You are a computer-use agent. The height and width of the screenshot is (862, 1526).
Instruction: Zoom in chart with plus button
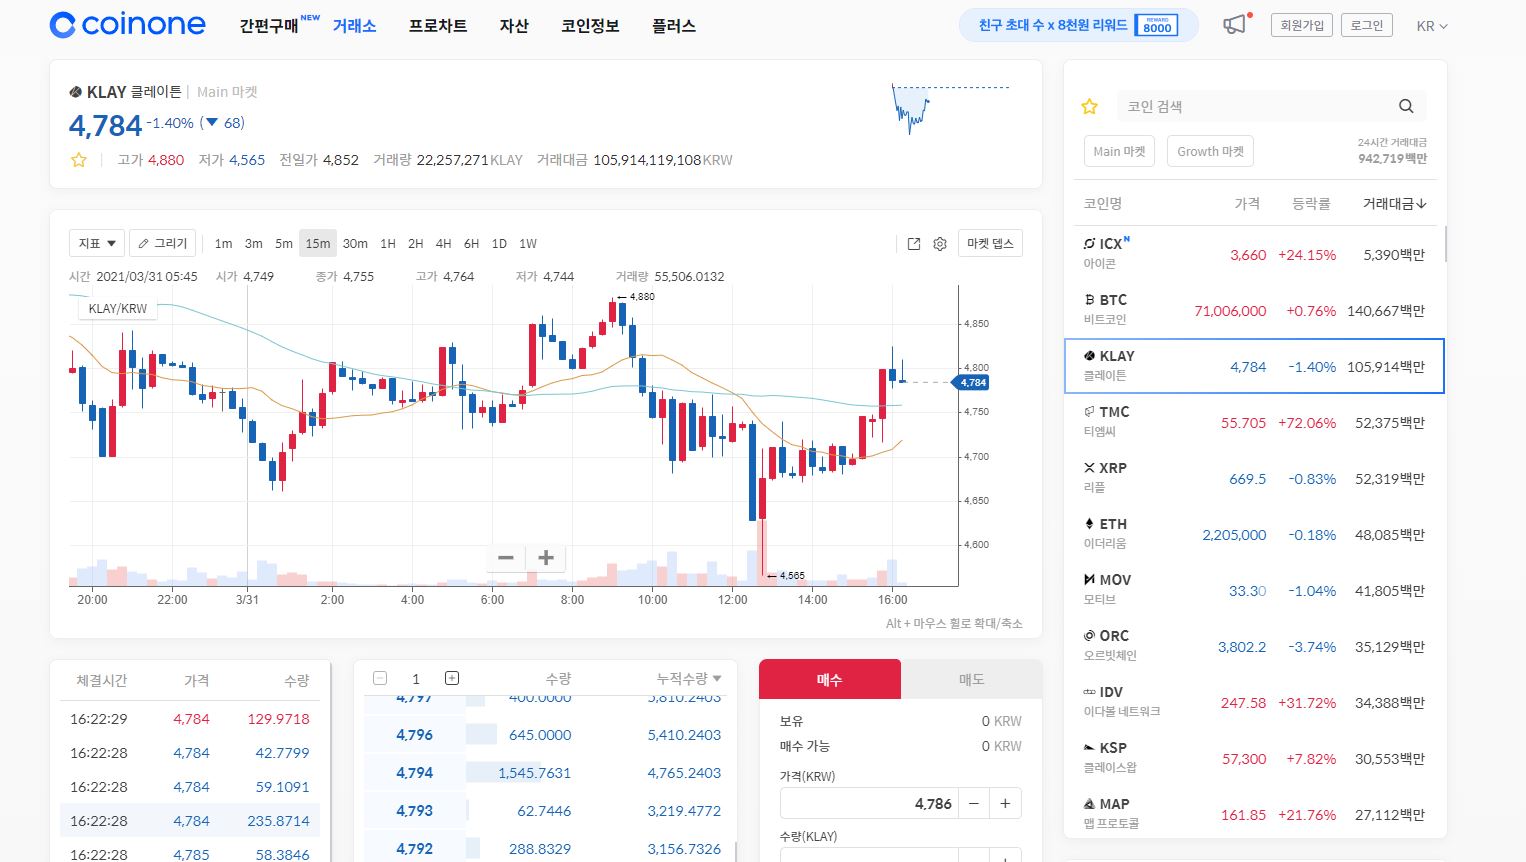tap(546, 558)
